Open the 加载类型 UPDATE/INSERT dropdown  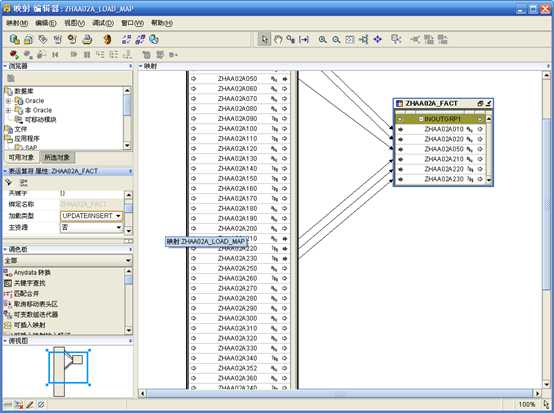118,216
